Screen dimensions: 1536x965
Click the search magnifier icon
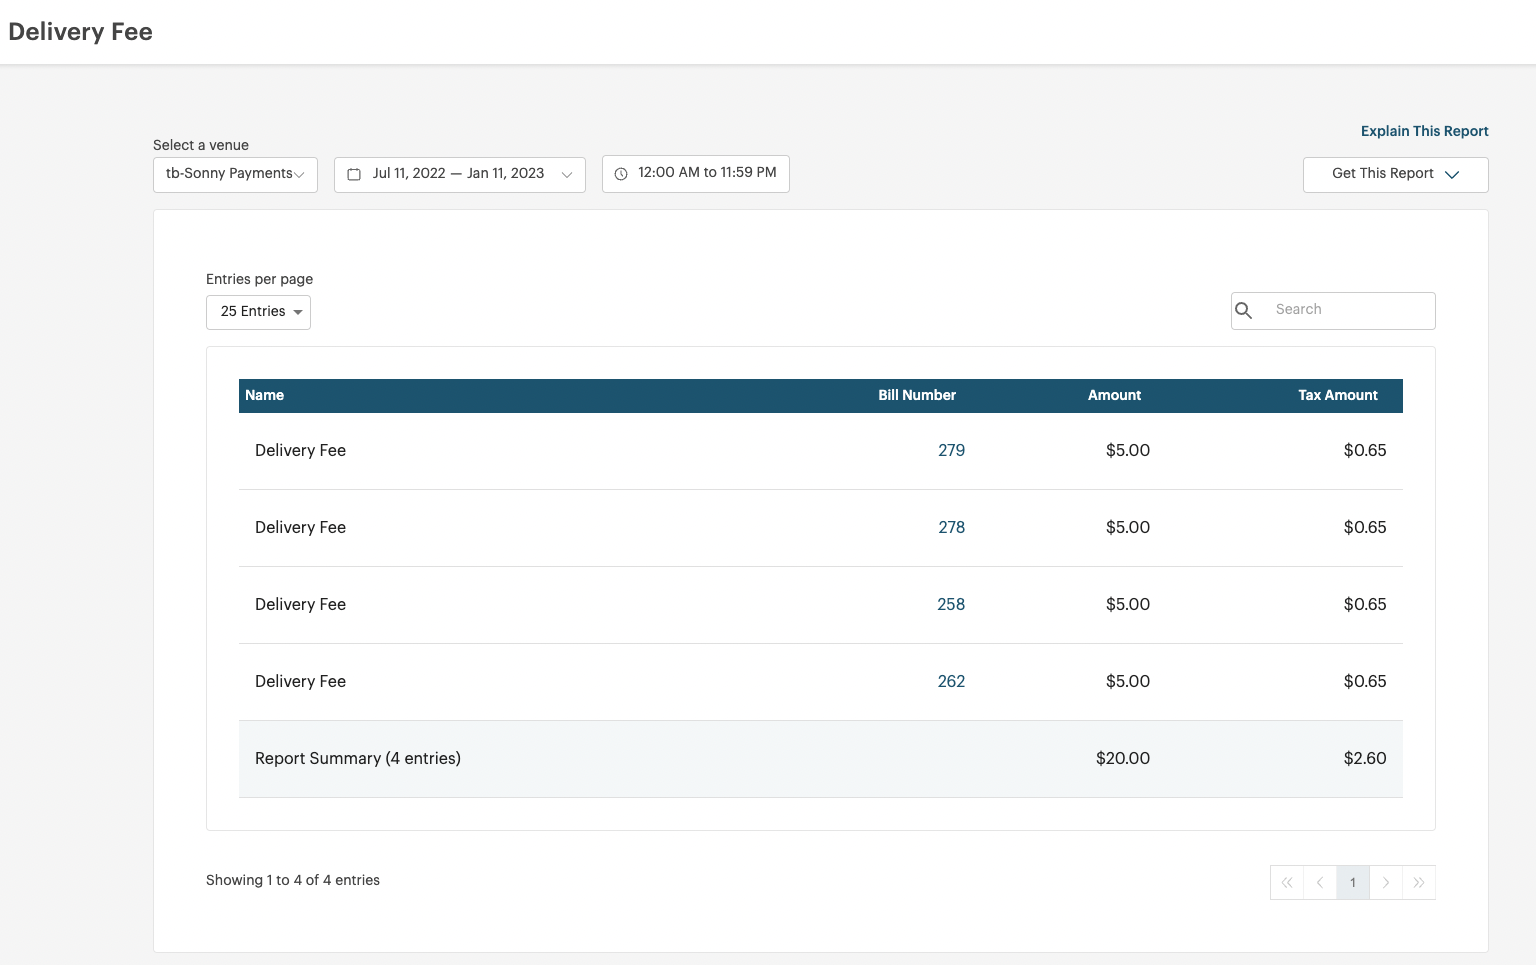(1244, 310)
